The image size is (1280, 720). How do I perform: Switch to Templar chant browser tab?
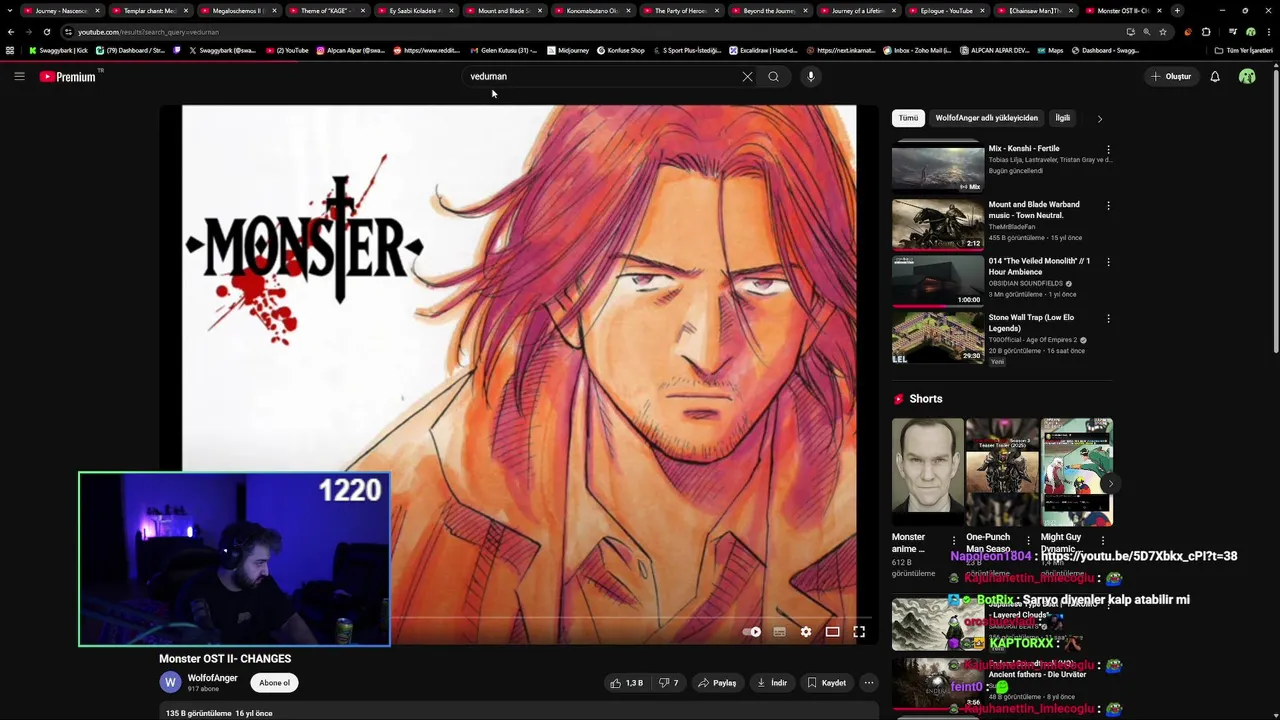[150, 11]
